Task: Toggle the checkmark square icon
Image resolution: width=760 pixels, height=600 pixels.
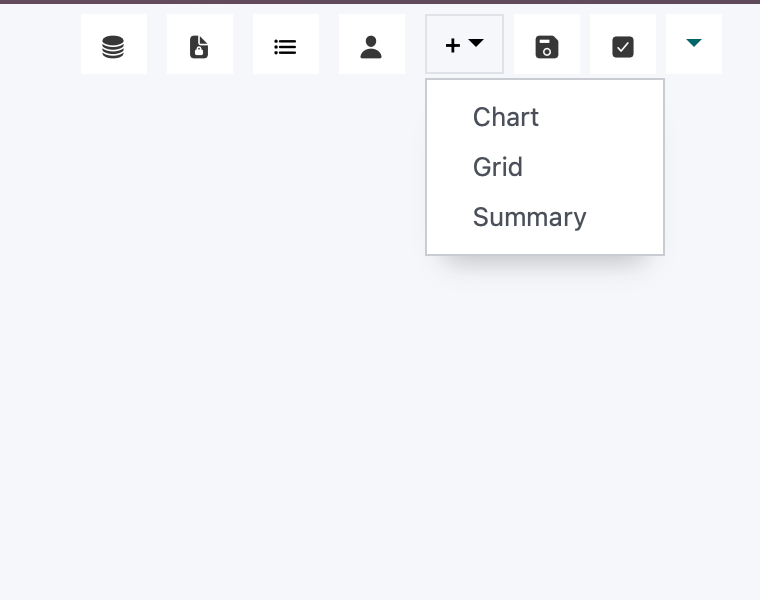Action: coord(623,47)
